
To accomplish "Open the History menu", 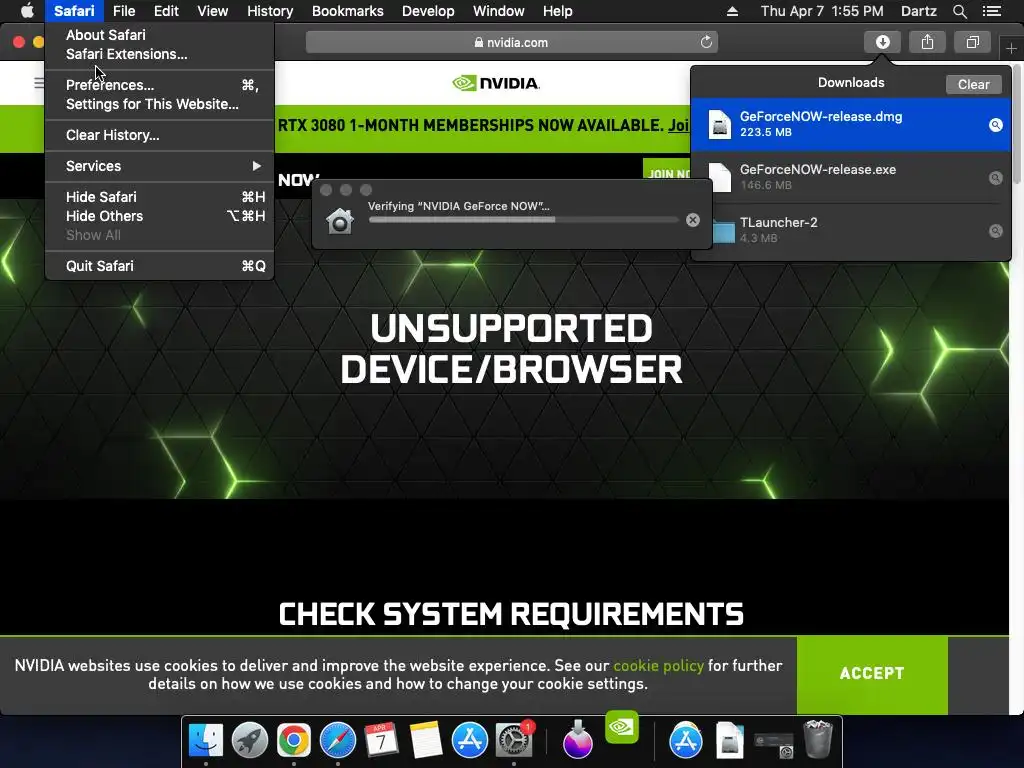I will [x=270, y=11].
